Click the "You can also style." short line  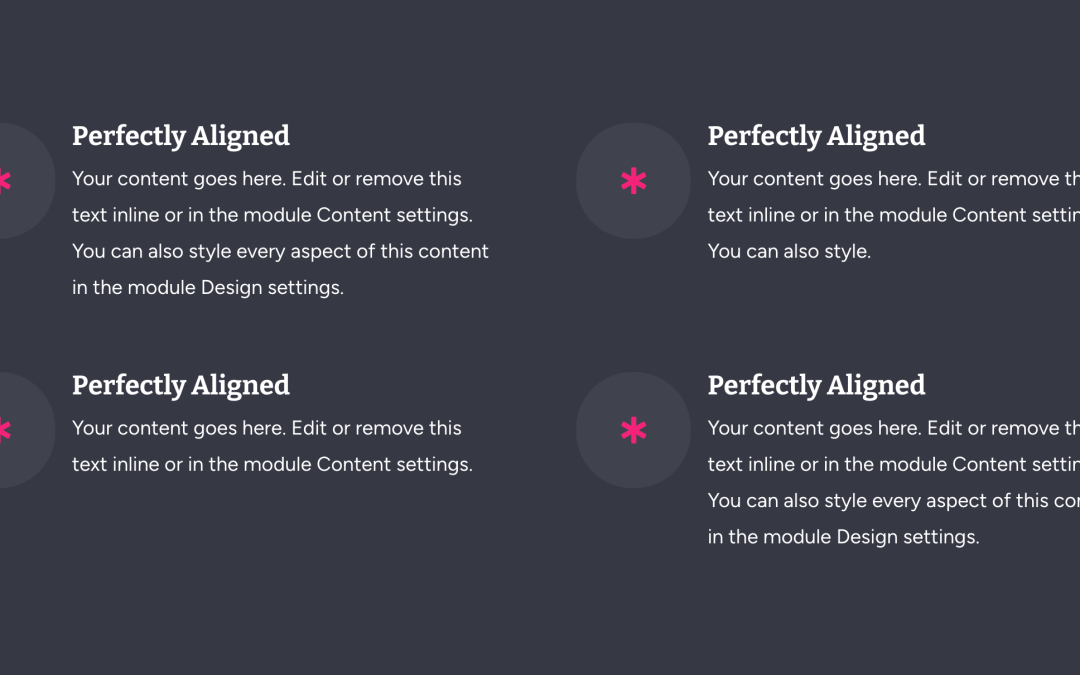(789, 251)
